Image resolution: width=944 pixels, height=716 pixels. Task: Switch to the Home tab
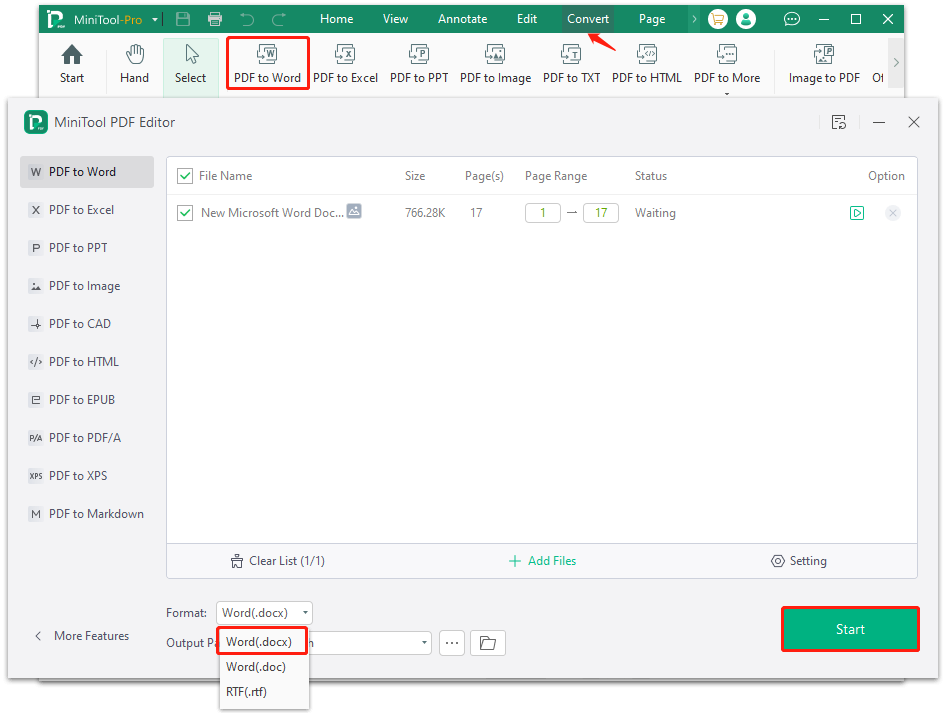point(337,19)
